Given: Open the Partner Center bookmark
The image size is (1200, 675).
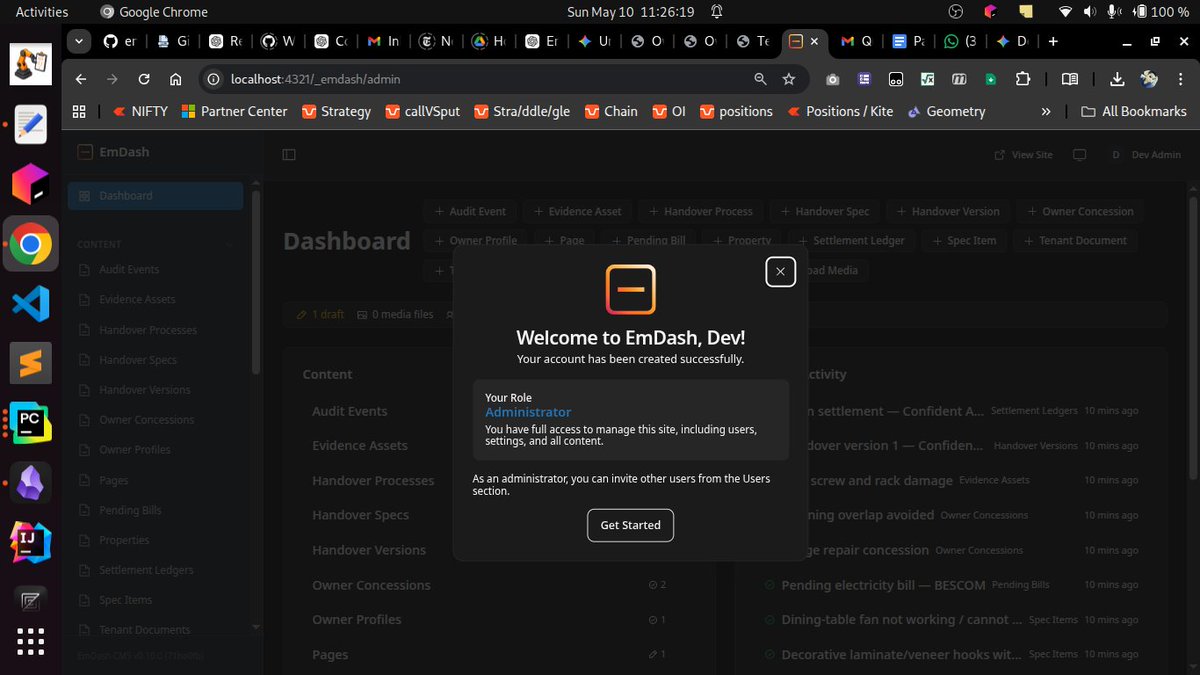Looking at the screenshot, I should click(x=234, y=112).
